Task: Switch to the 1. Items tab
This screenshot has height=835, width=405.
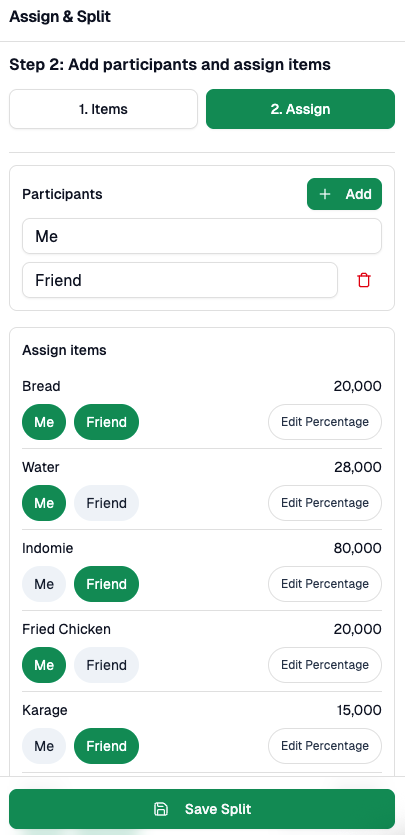Action: coord(103,109)
